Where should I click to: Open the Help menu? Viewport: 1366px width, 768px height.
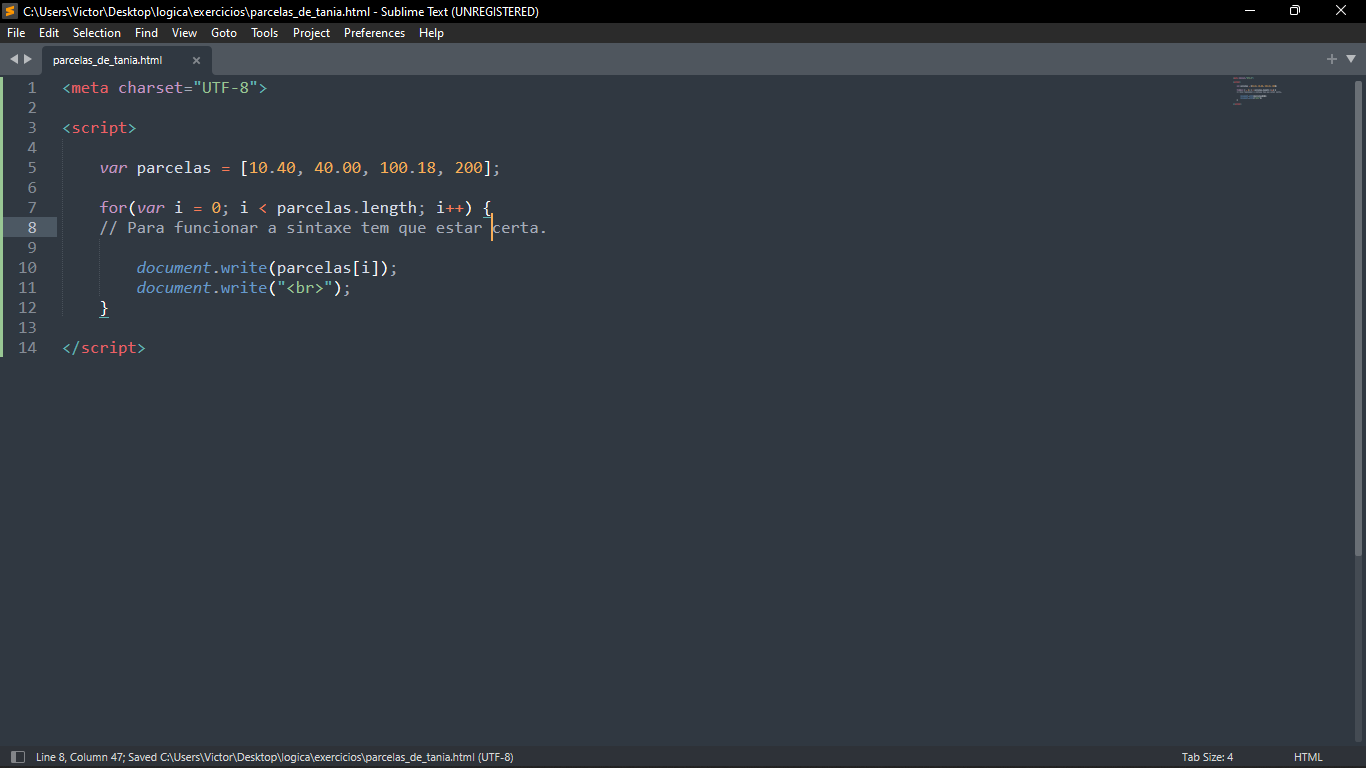pyautogui.click(x=431, y=33)
